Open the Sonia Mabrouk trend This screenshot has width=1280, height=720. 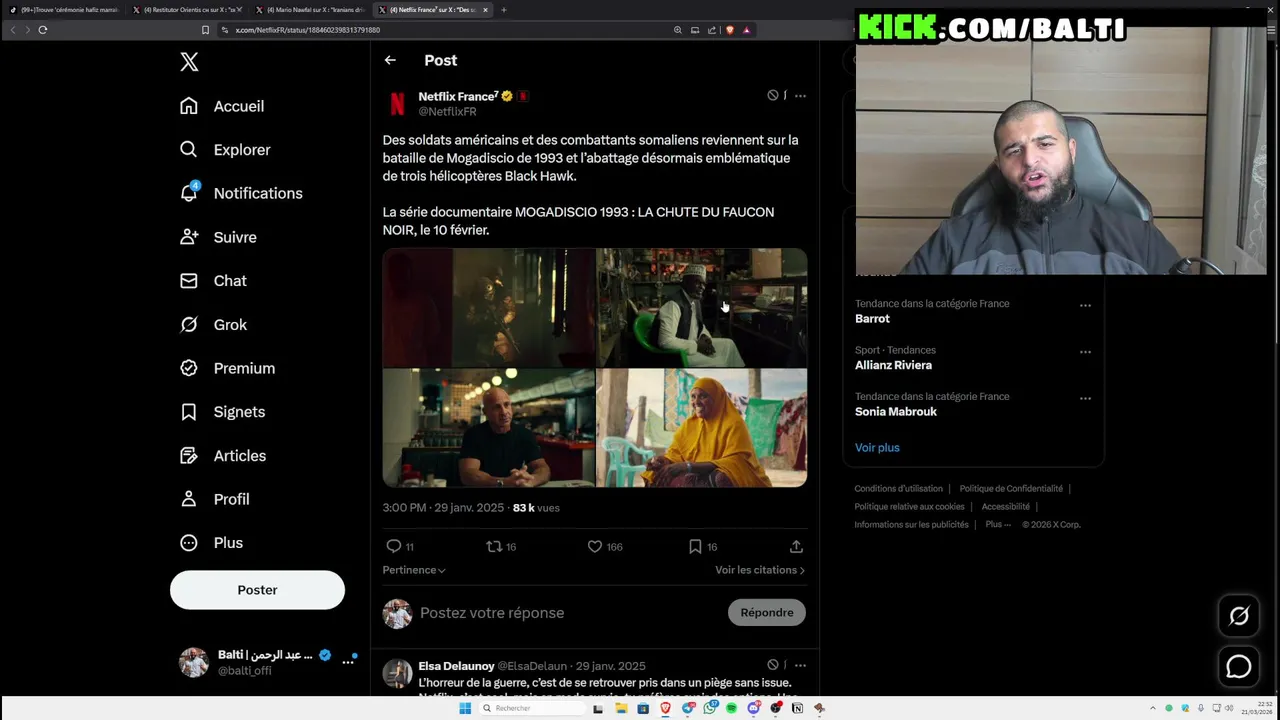tap(896, 412)
